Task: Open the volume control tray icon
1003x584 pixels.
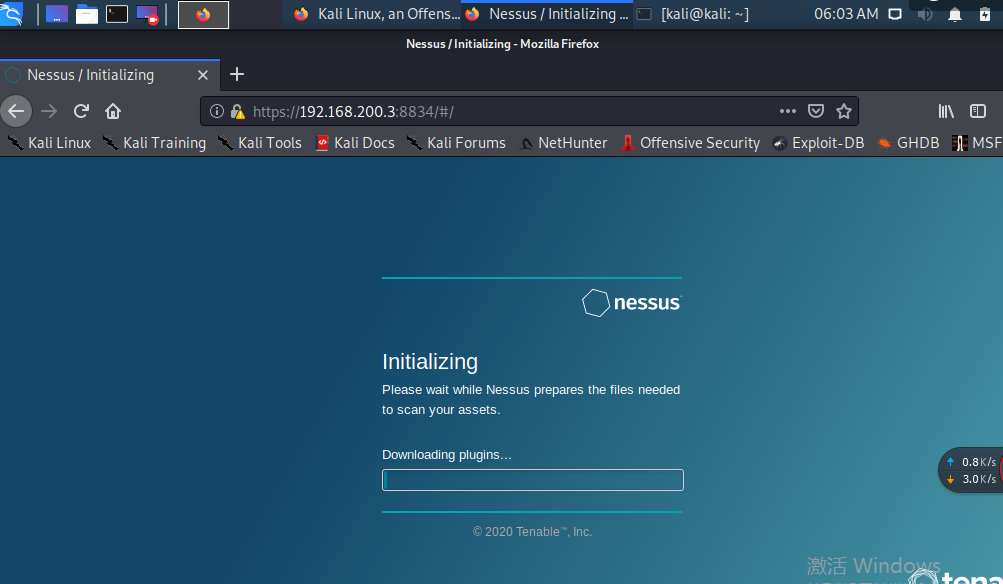Action: 925,14
